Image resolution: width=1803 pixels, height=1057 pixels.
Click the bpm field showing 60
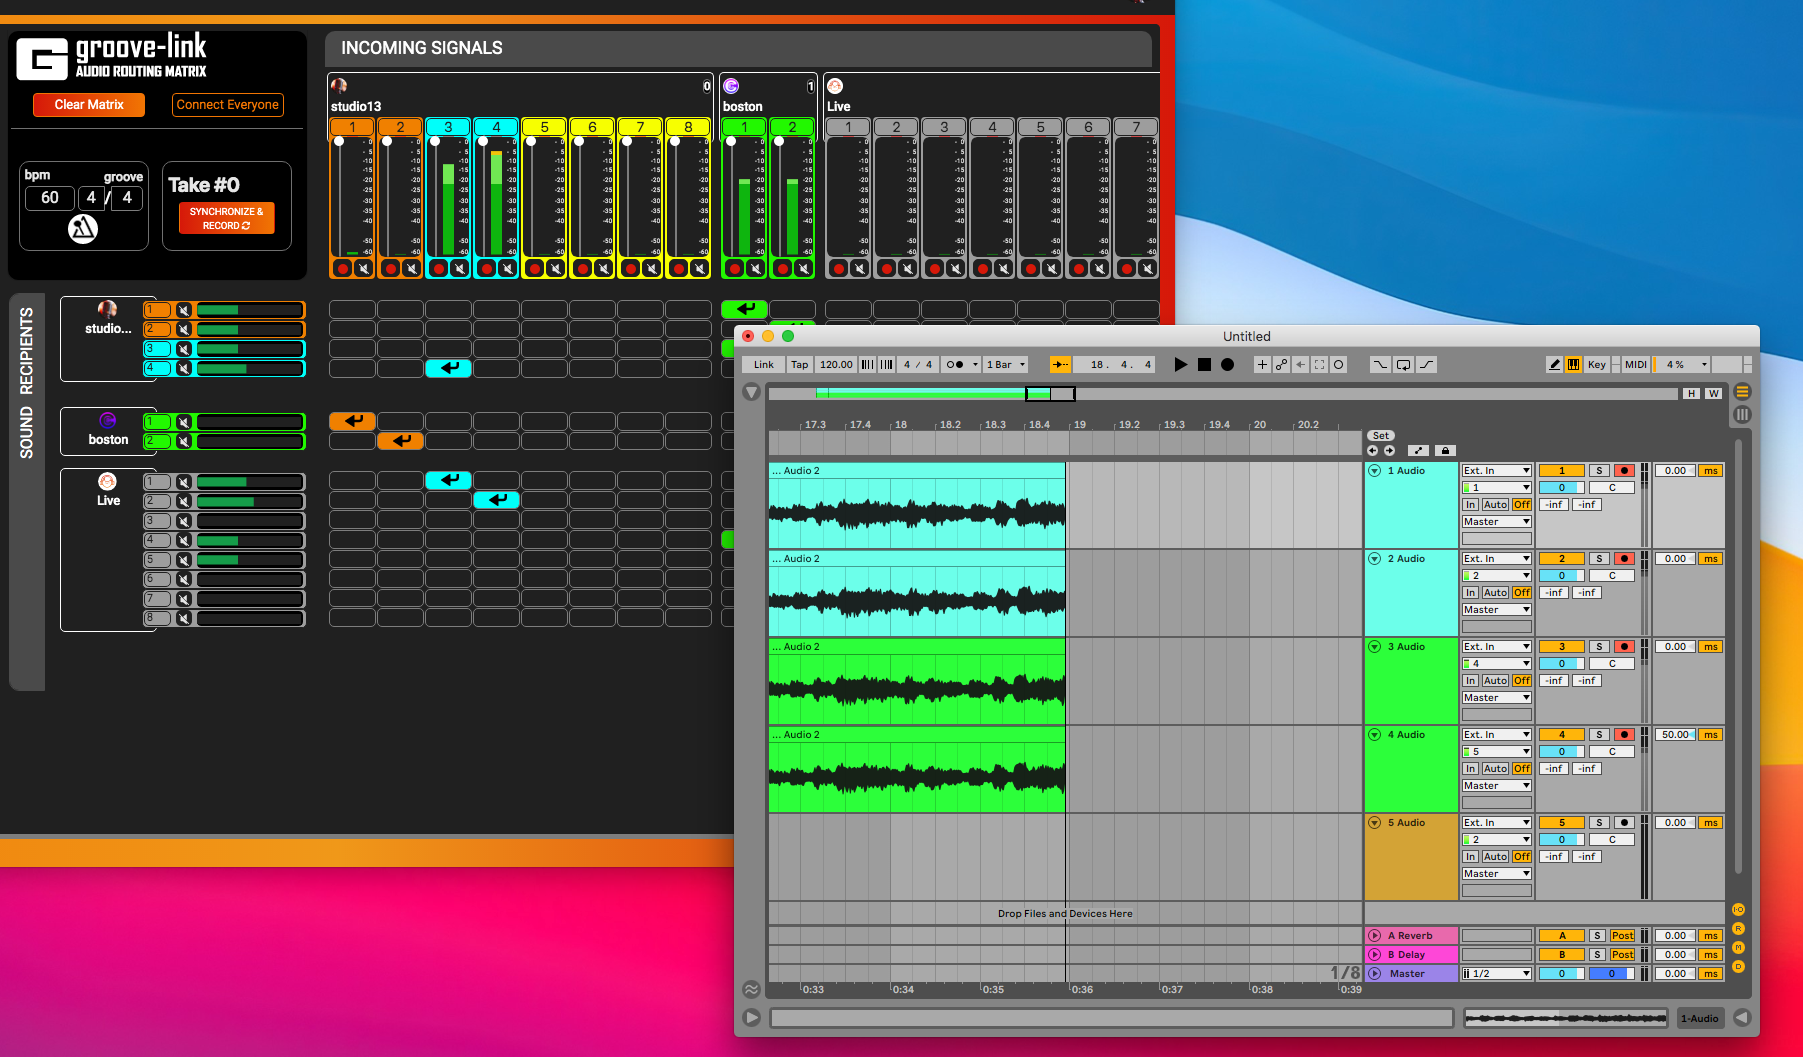[50, 198]
